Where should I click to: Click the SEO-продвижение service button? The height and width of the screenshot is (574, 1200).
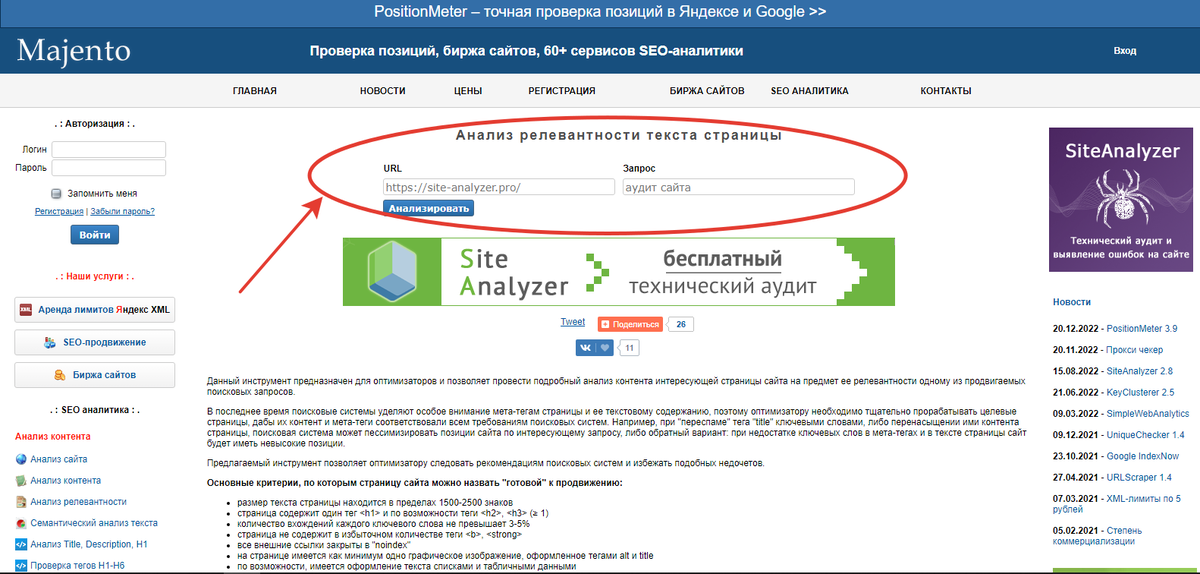pos(95,342)
